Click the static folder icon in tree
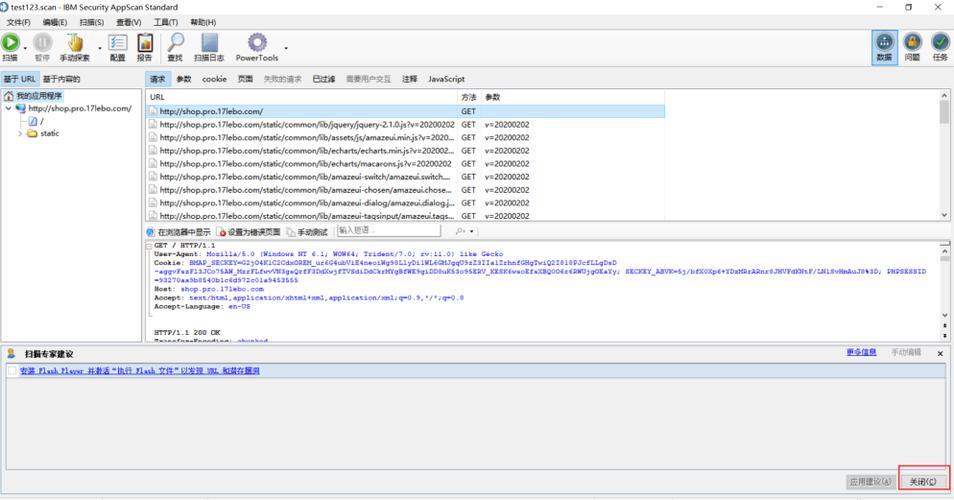This screenshot has width=954, height=500. tap(32, 133)
